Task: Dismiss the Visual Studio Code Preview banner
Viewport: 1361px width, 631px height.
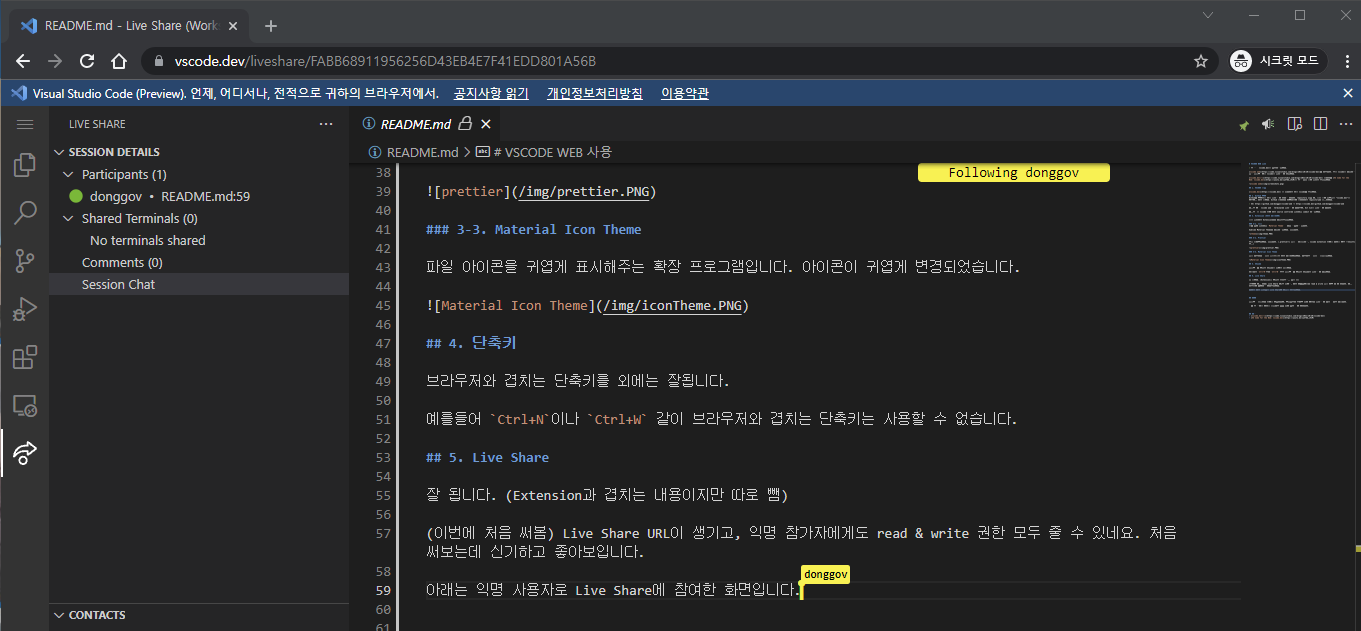Action: click(x=1347, y=93)
